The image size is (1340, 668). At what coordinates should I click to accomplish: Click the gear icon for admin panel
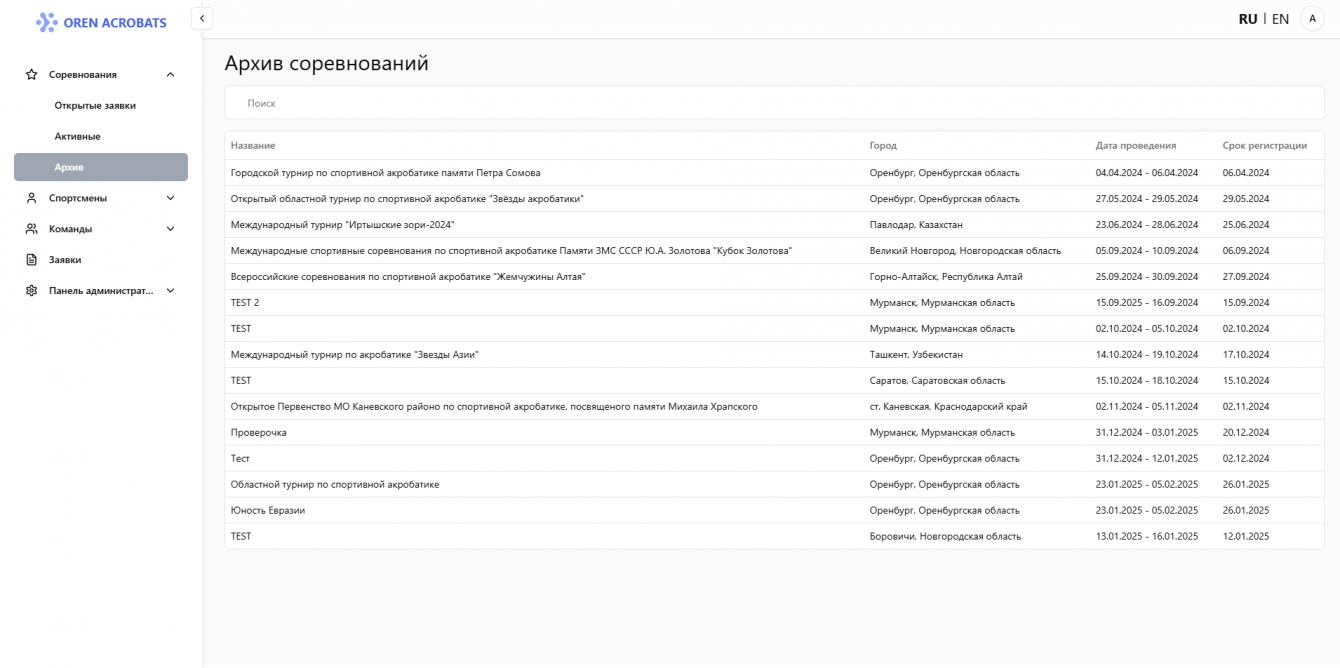click(31, 291)
